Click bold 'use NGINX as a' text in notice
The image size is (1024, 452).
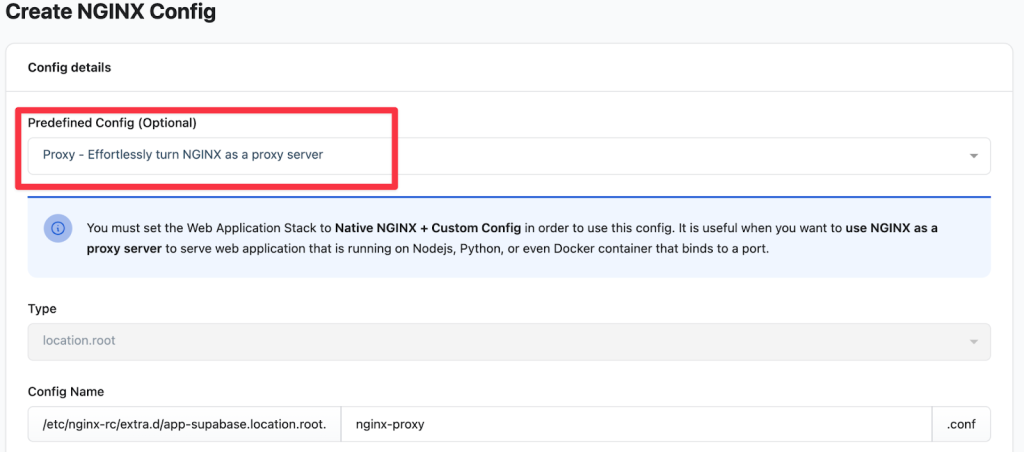click(x=891, y=228)
